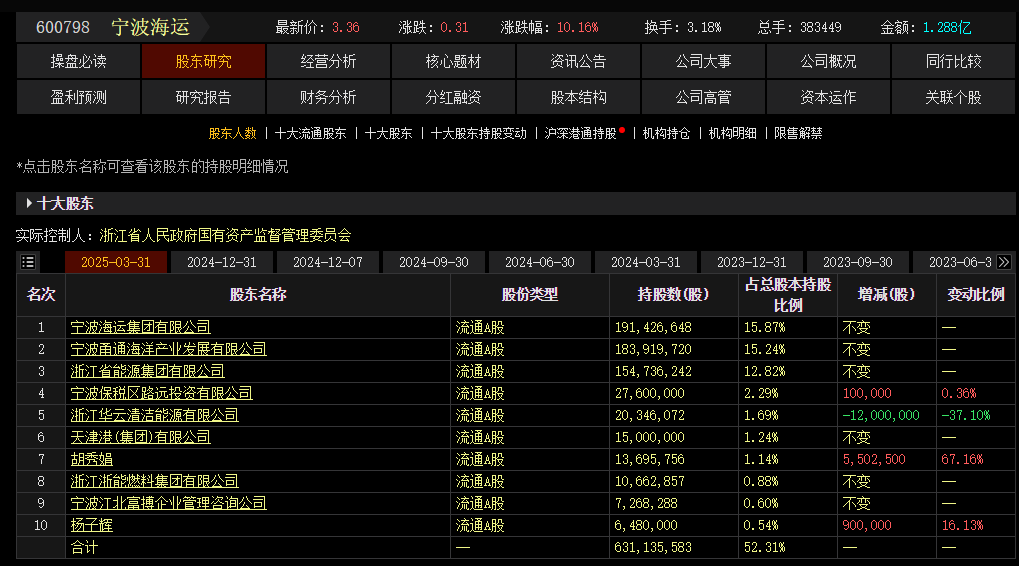This screenshot has width=1019, height=566.
Task: Click the 增减(股) column header
Action: tap(886, 294)
